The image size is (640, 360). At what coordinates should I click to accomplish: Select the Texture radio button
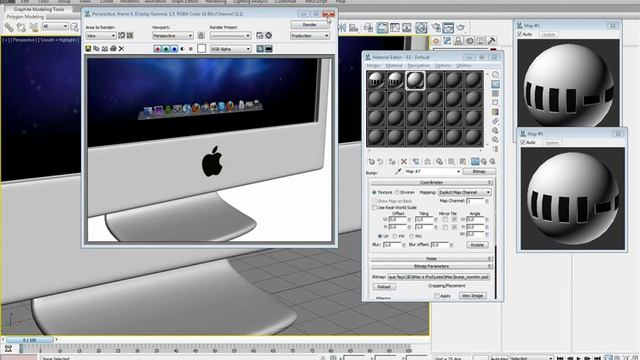coord(374,192)
